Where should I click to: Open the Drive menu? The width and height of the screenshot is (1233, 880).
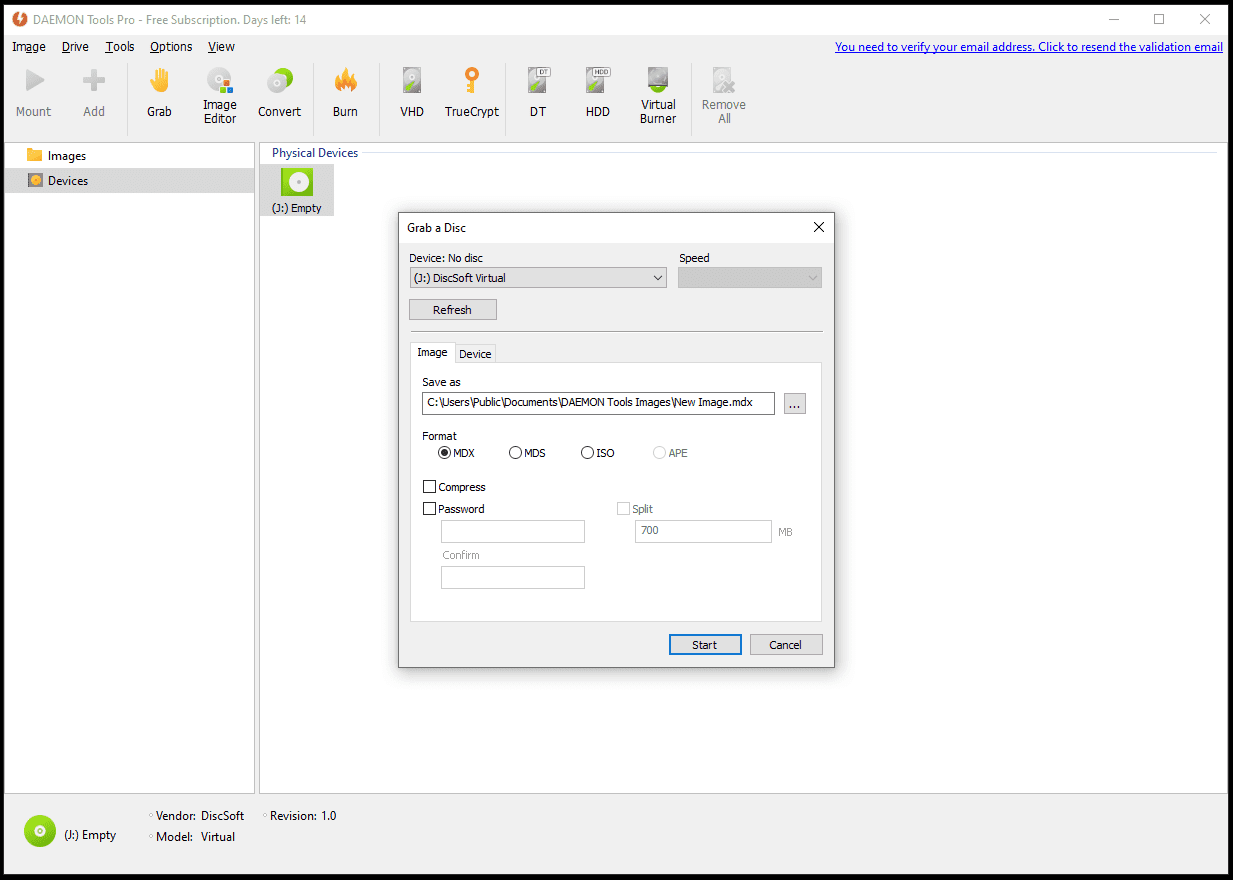tap(75, 46)
